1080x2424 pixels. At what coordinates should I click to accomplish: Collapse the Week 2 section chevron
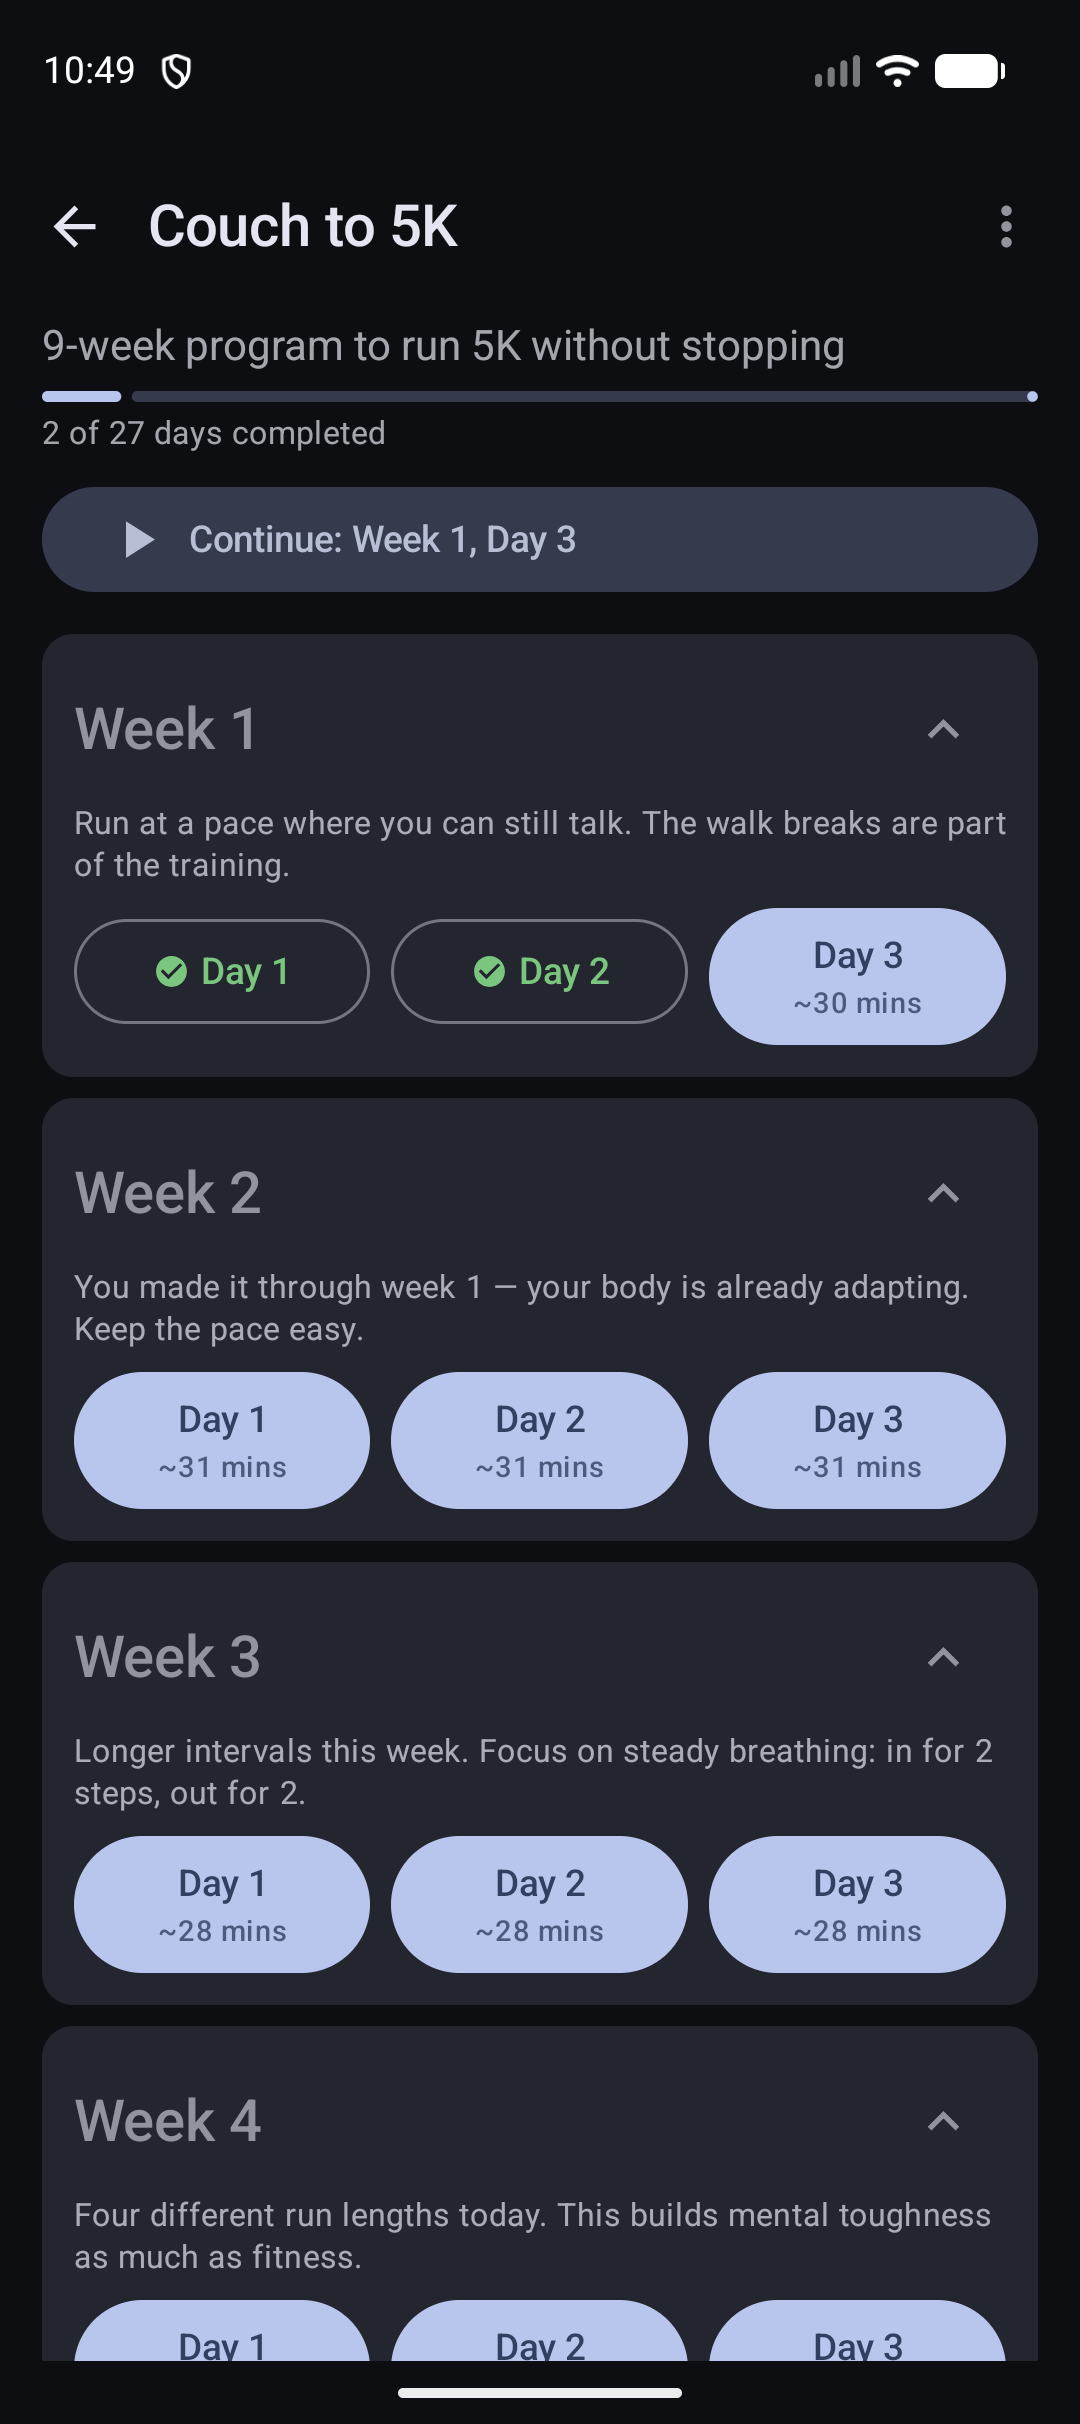[x=943, y=1193]
